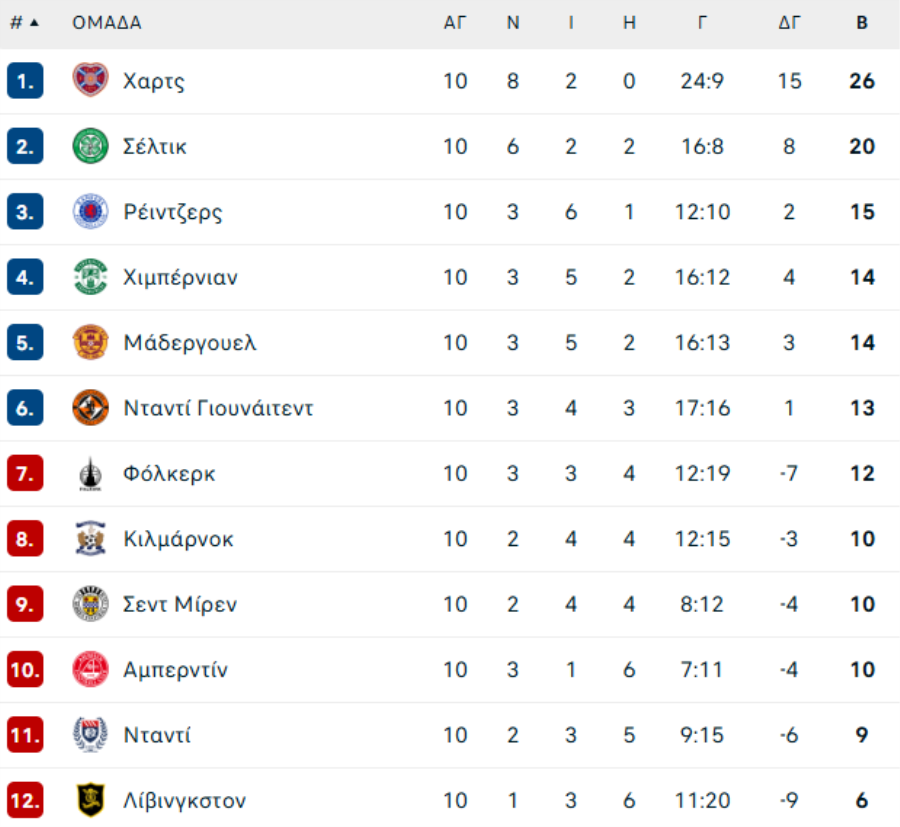This screenshot has height=827, width=900.
Task: Click the Livingston club crest icon
Action: coord(90,800)
